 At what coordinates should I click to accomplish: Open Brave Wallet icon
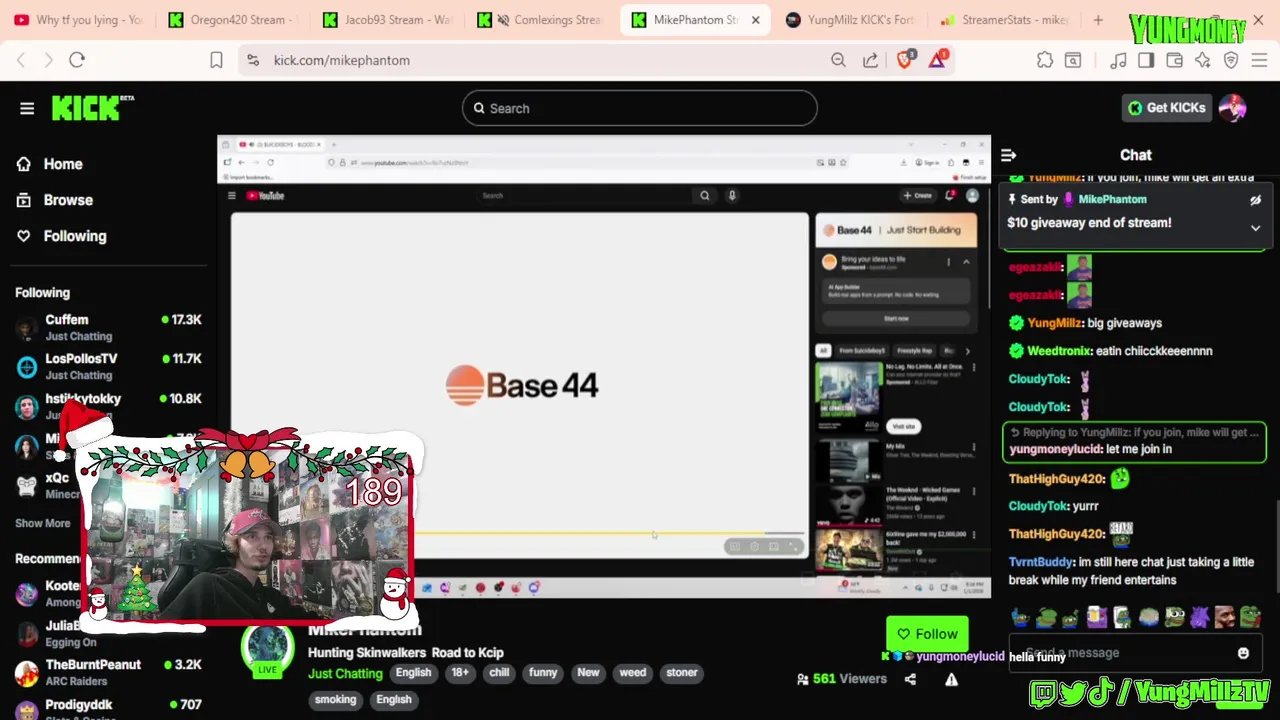(x=1174, y=60)
